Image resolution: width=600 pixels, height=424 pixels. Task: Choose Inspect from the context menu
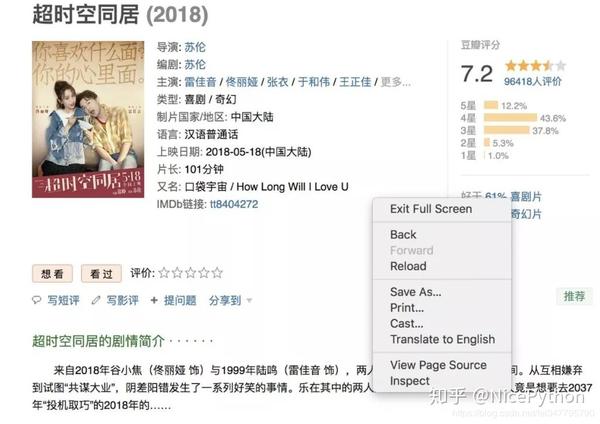pos(409,381)
